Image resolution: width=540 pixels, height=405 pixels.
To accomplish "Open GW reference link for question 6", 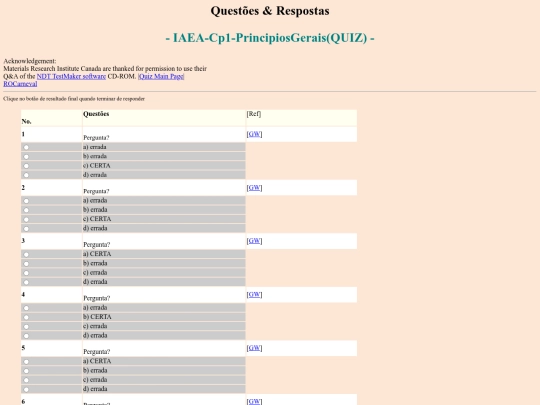I will point(255,401).
